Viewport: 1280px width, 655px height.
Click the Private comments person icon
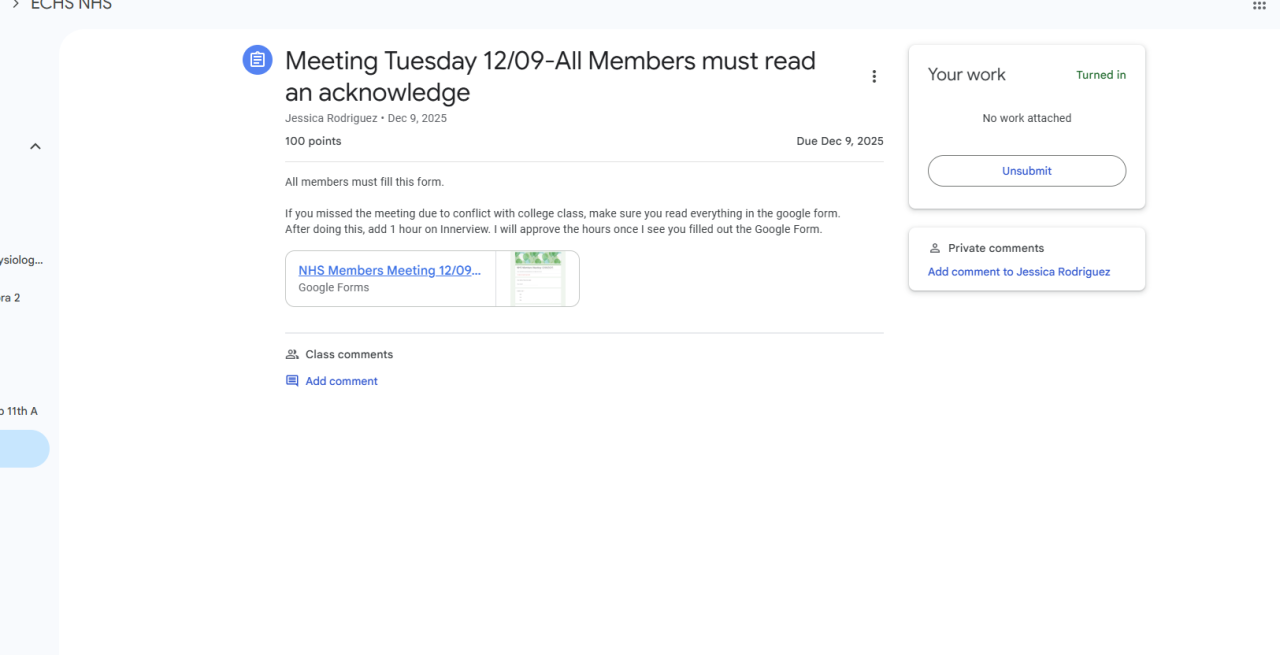click(x=935, y=248)
